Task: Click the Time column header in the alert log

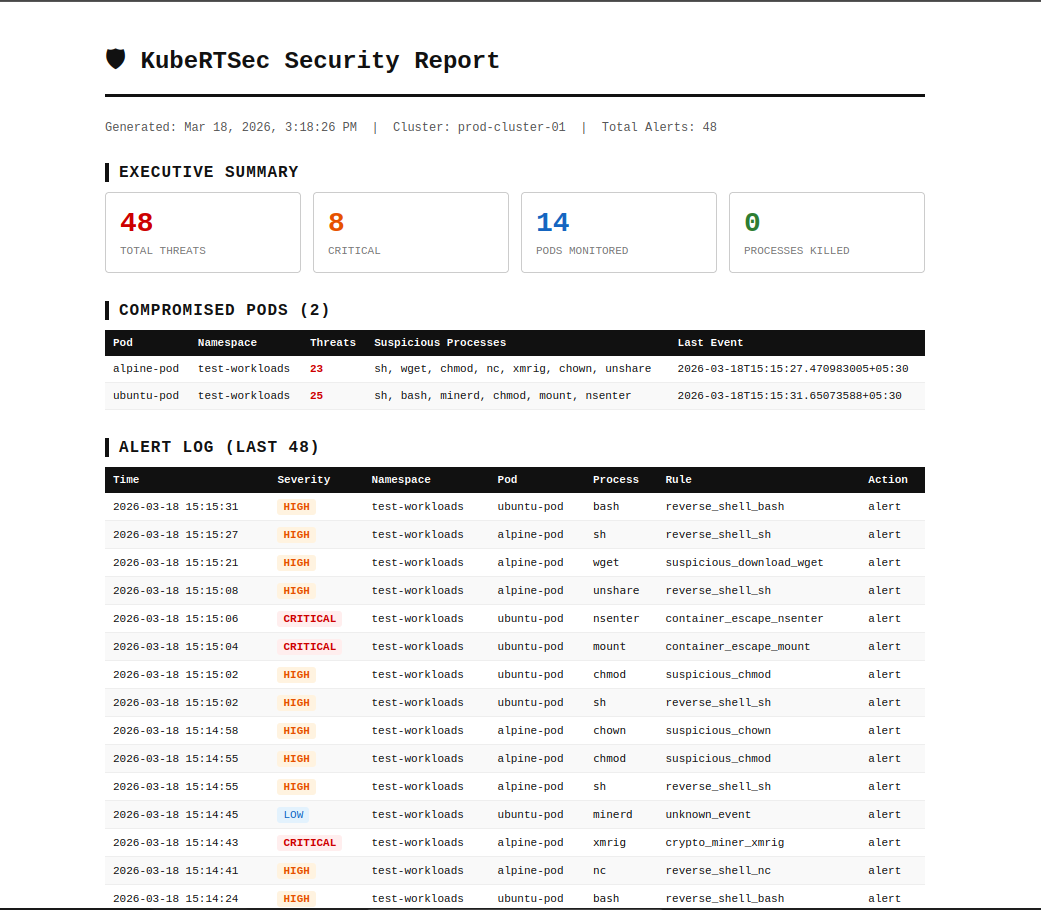Action: [126, 479]
